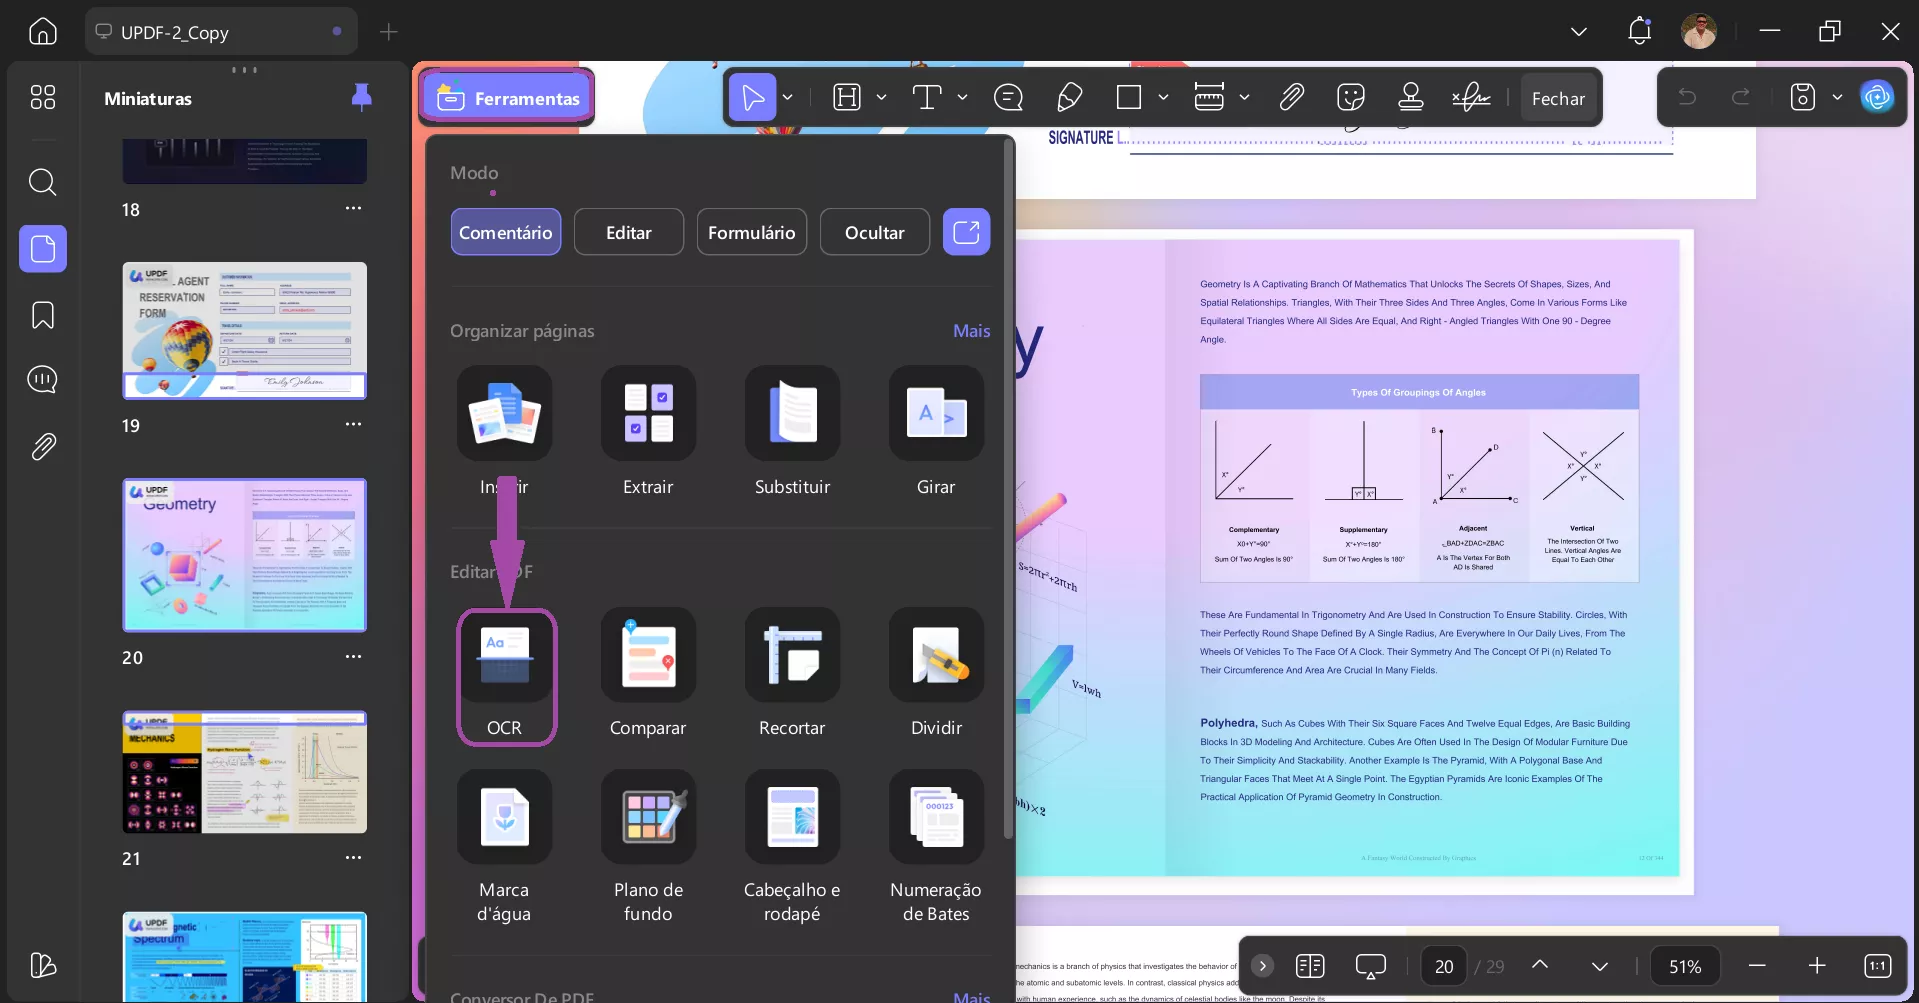The width and height of the screenshot is (1919, 1003).
Task: Expand the highlighter options dropdown
Action: [x=881, y=97]
